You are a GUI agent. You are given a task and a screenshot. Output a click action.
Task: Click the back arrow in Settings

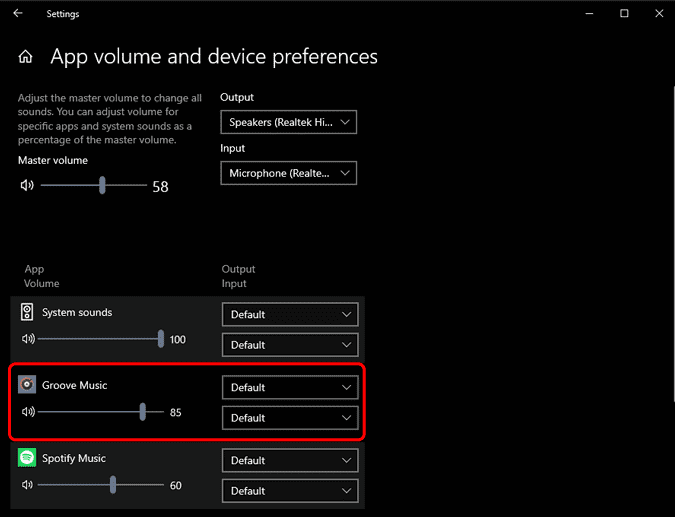[17, 14]
